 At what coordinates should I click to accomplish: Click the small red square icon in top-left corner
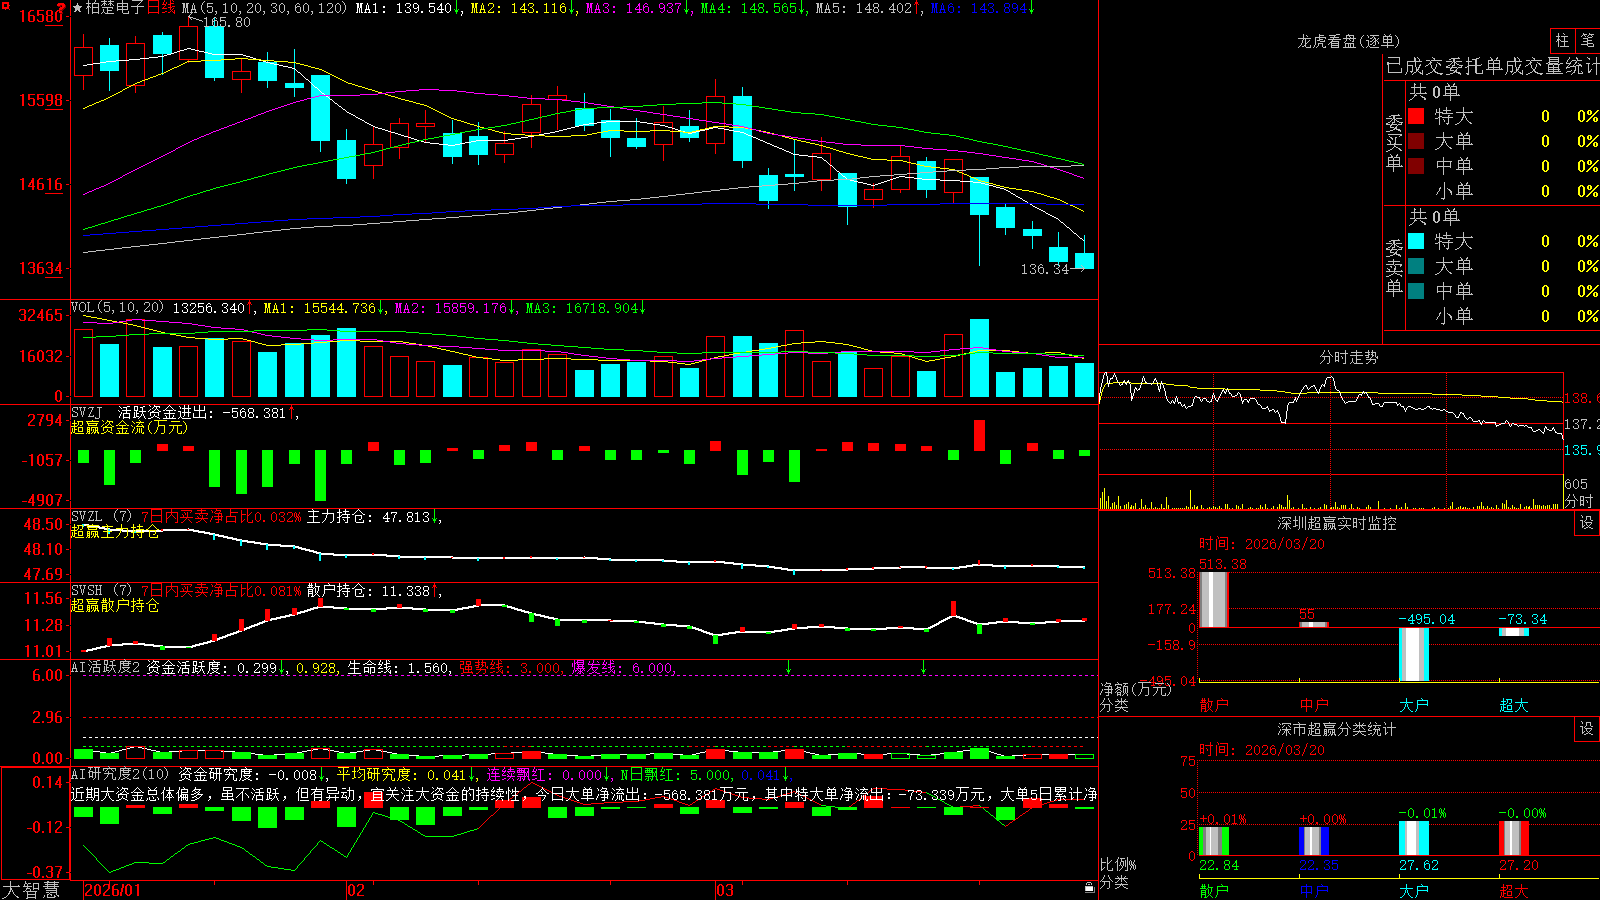[4, 5]
